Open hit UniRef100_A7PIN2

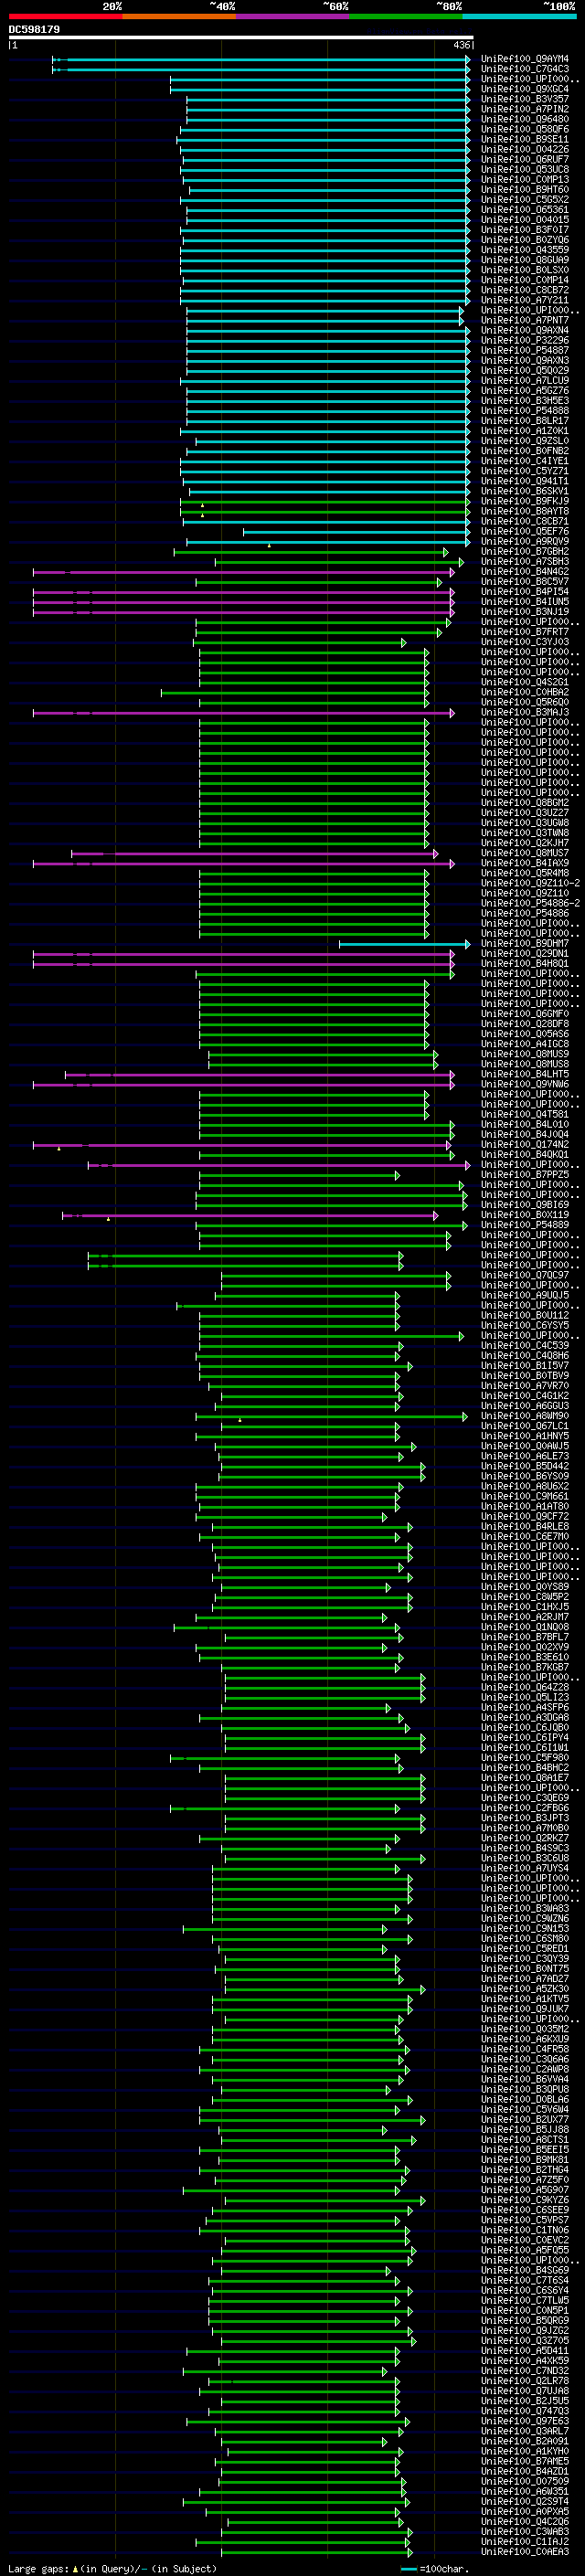(525, 109)
